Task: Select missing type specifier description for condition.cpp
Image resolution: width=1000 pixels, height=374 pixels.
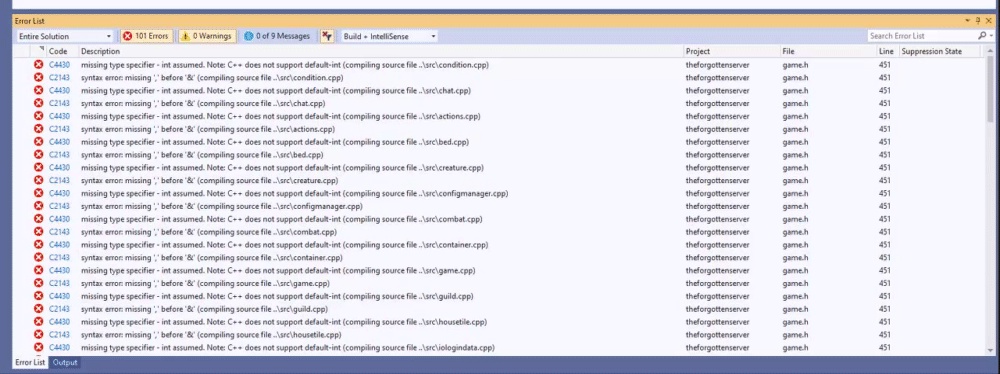Action: [285, 65]
